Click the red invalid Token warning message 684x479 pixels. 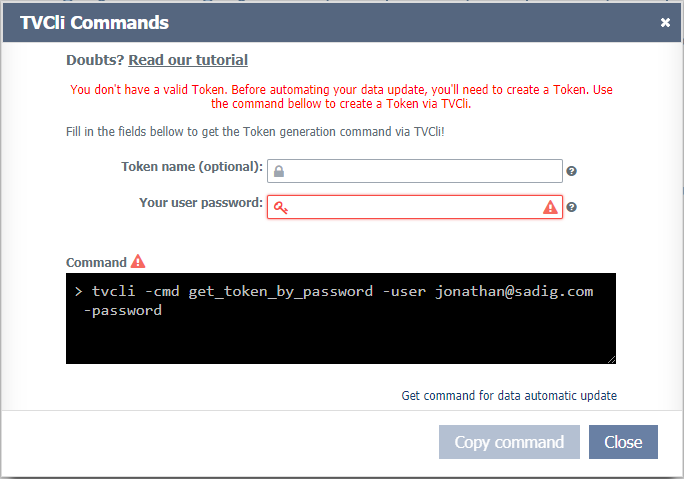tap(341, 96)
